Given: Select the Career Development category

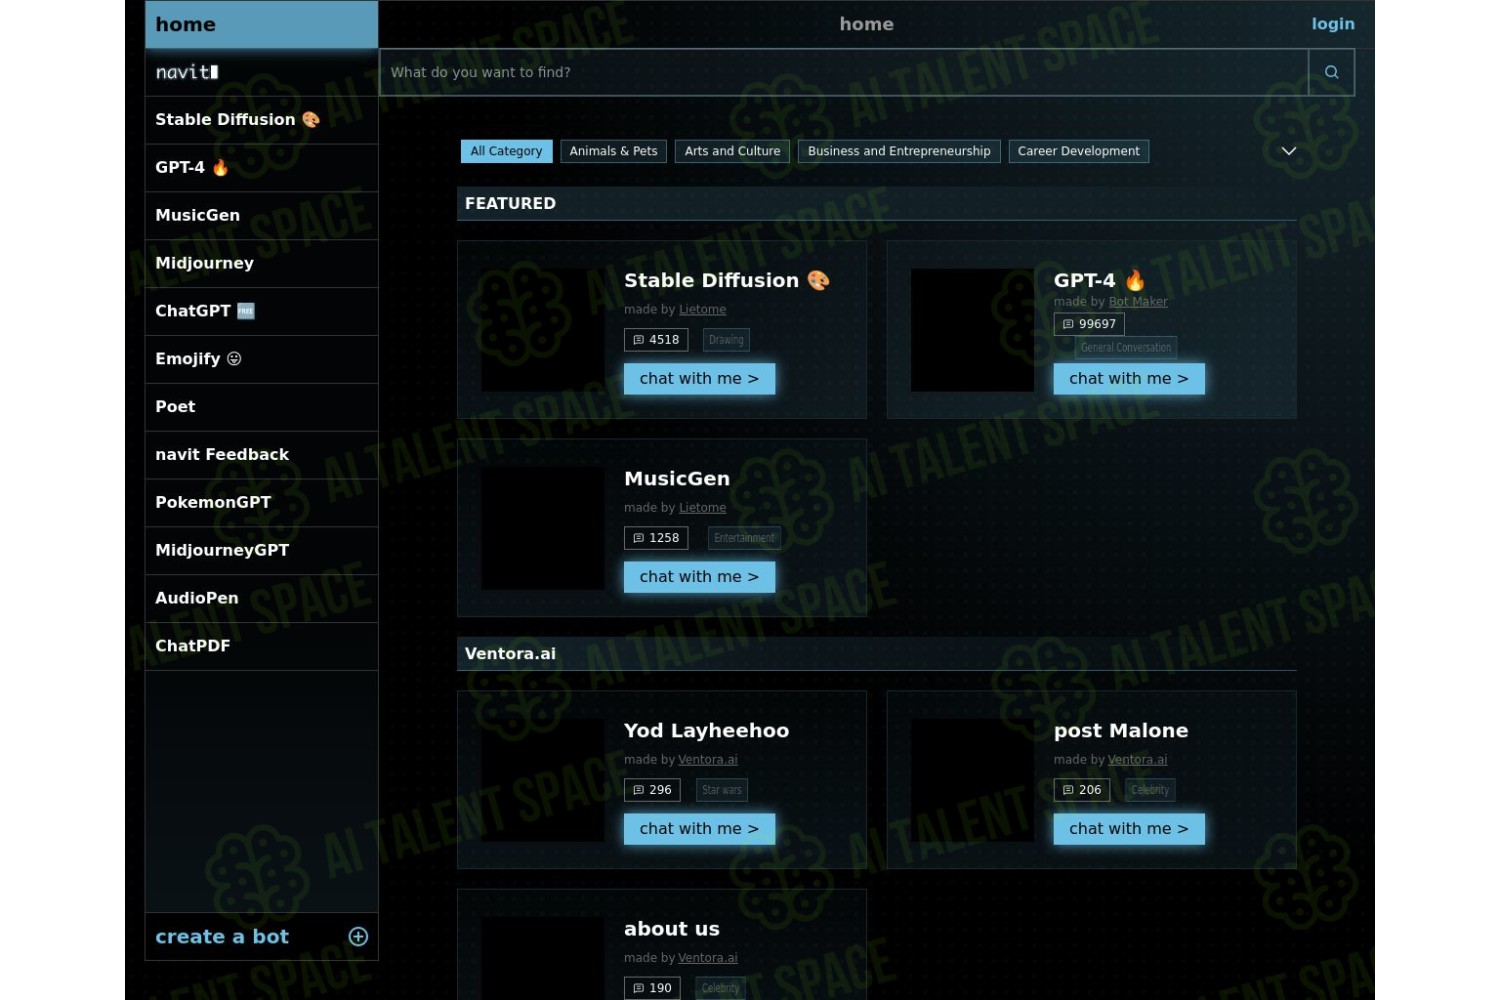Looking at the screenshot, I should click(x=1078, y=151).
